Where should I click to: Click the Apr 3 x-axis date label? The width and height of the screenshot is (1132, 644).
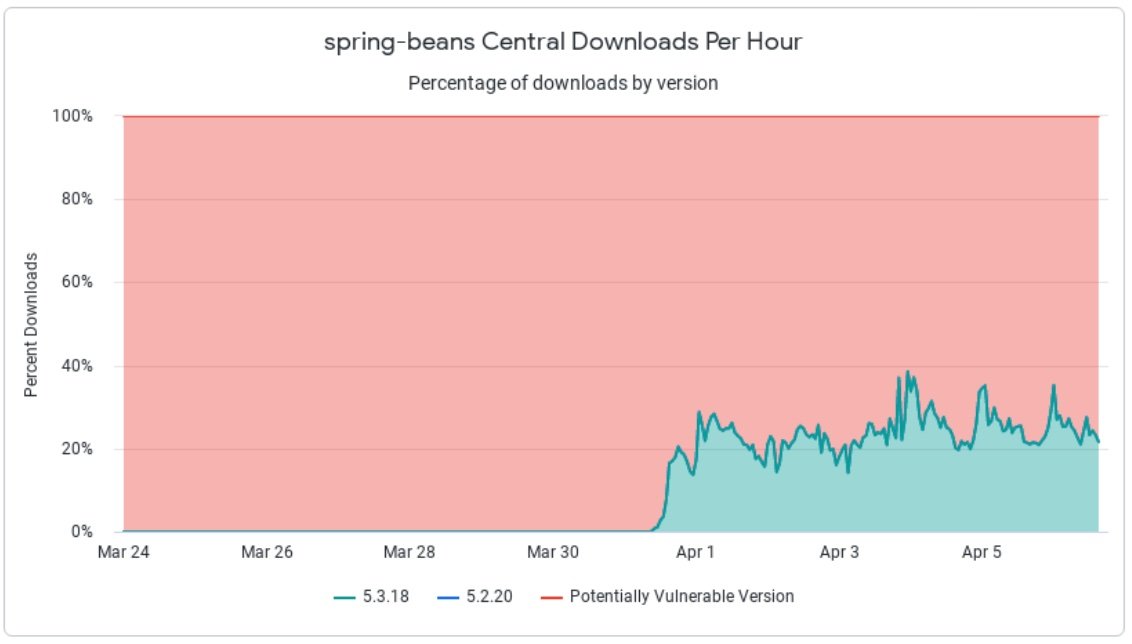tap(839, 552)
